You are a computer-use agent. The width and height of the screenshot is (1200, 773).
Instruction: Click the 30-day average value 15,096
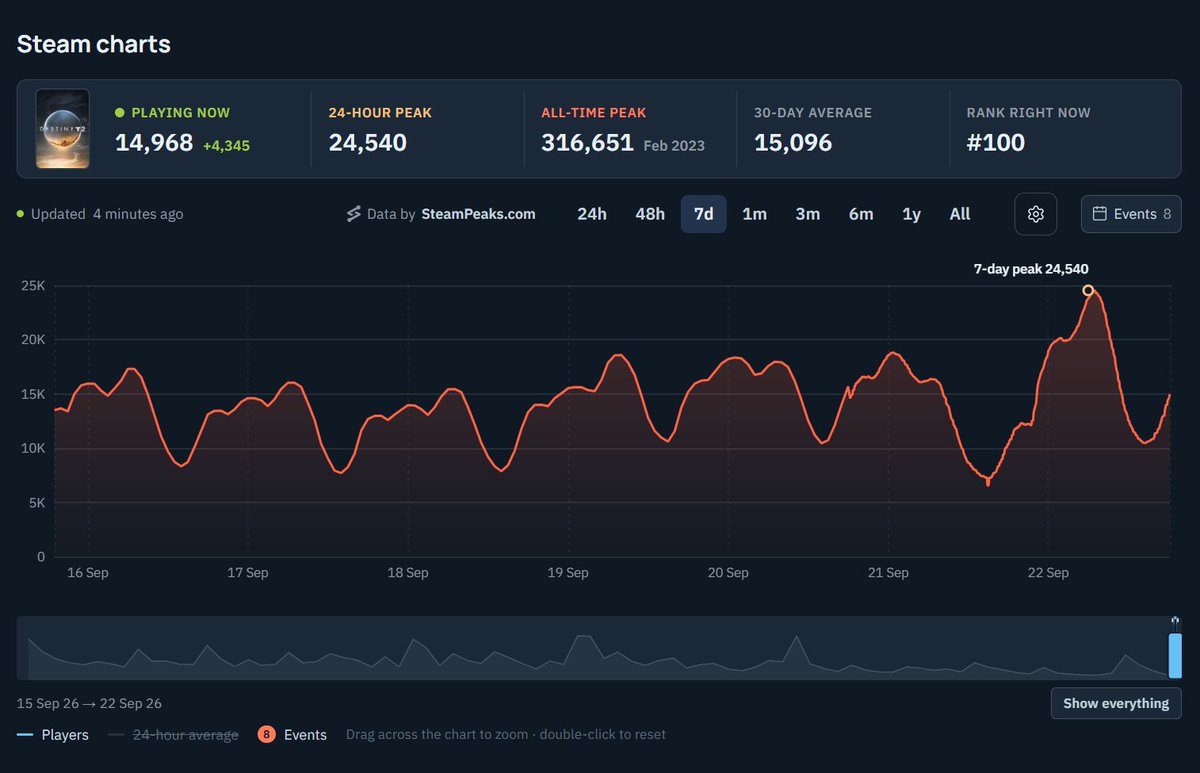coord(793,143)
